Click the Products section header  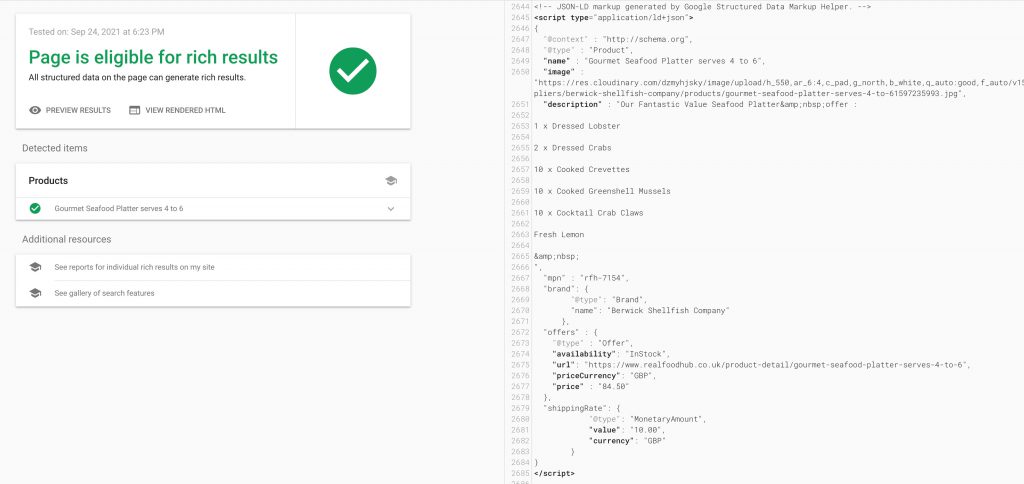(x=48, y=181)
